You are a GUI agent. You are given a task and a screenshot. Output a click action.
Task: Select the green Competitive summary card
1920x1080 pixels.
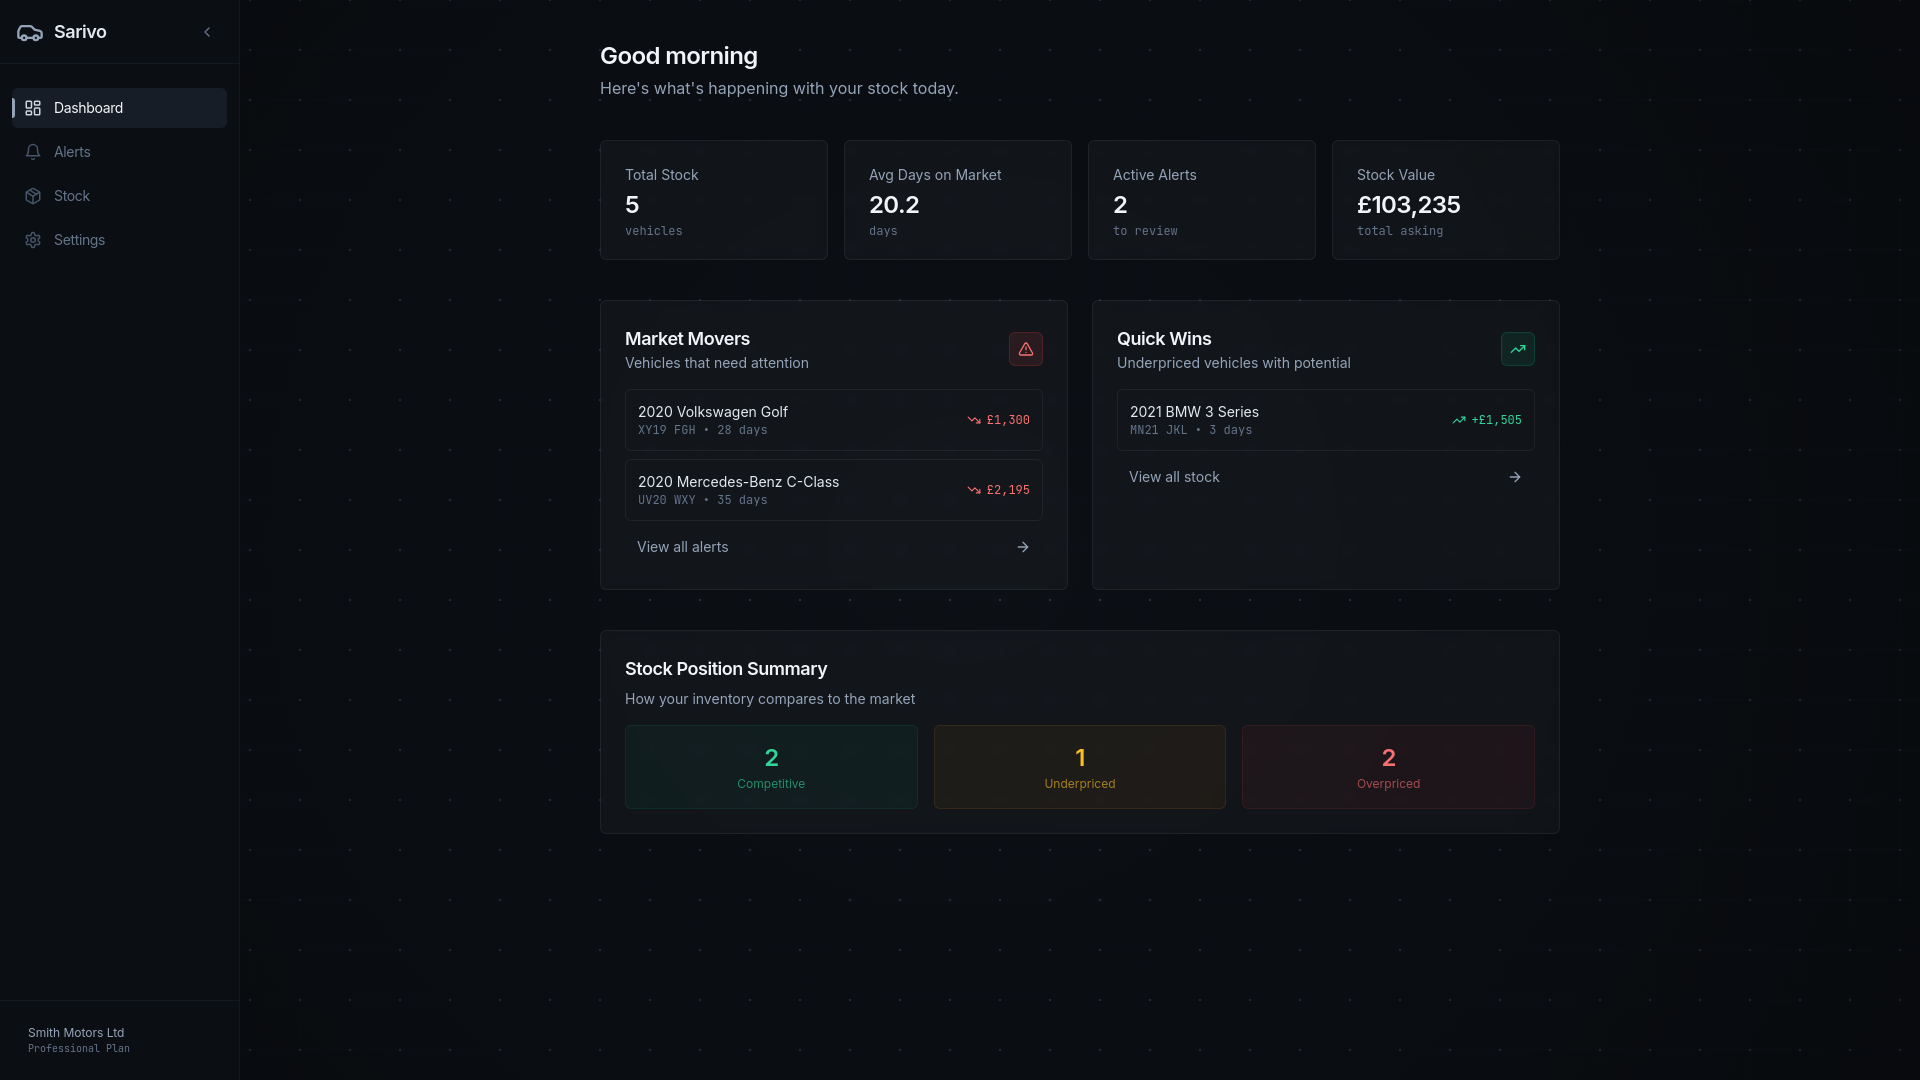[x=770, y=767]
